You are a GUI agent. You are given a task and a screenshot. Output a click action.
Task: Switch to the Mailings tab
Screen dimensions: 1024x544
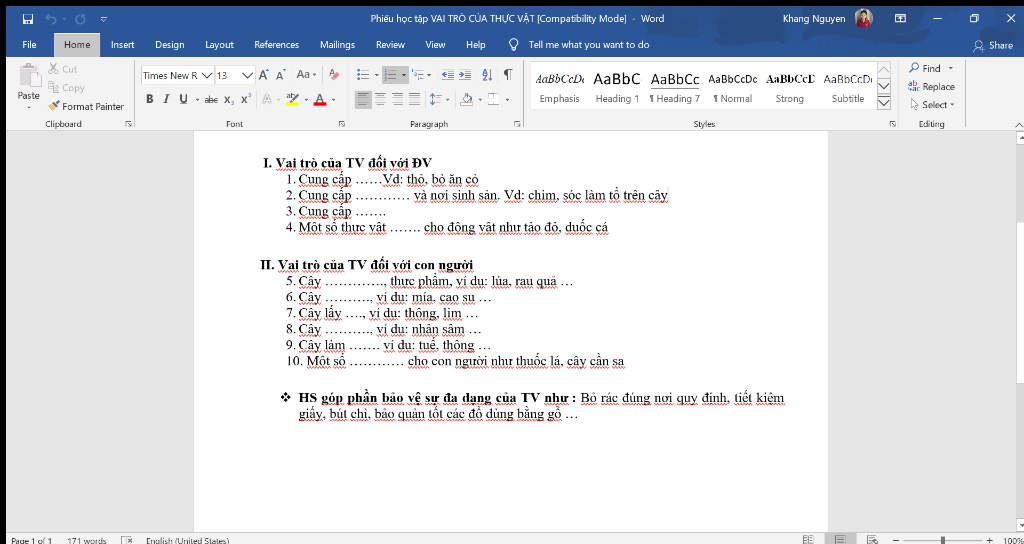pyautogui.click(x=338, y=45)
